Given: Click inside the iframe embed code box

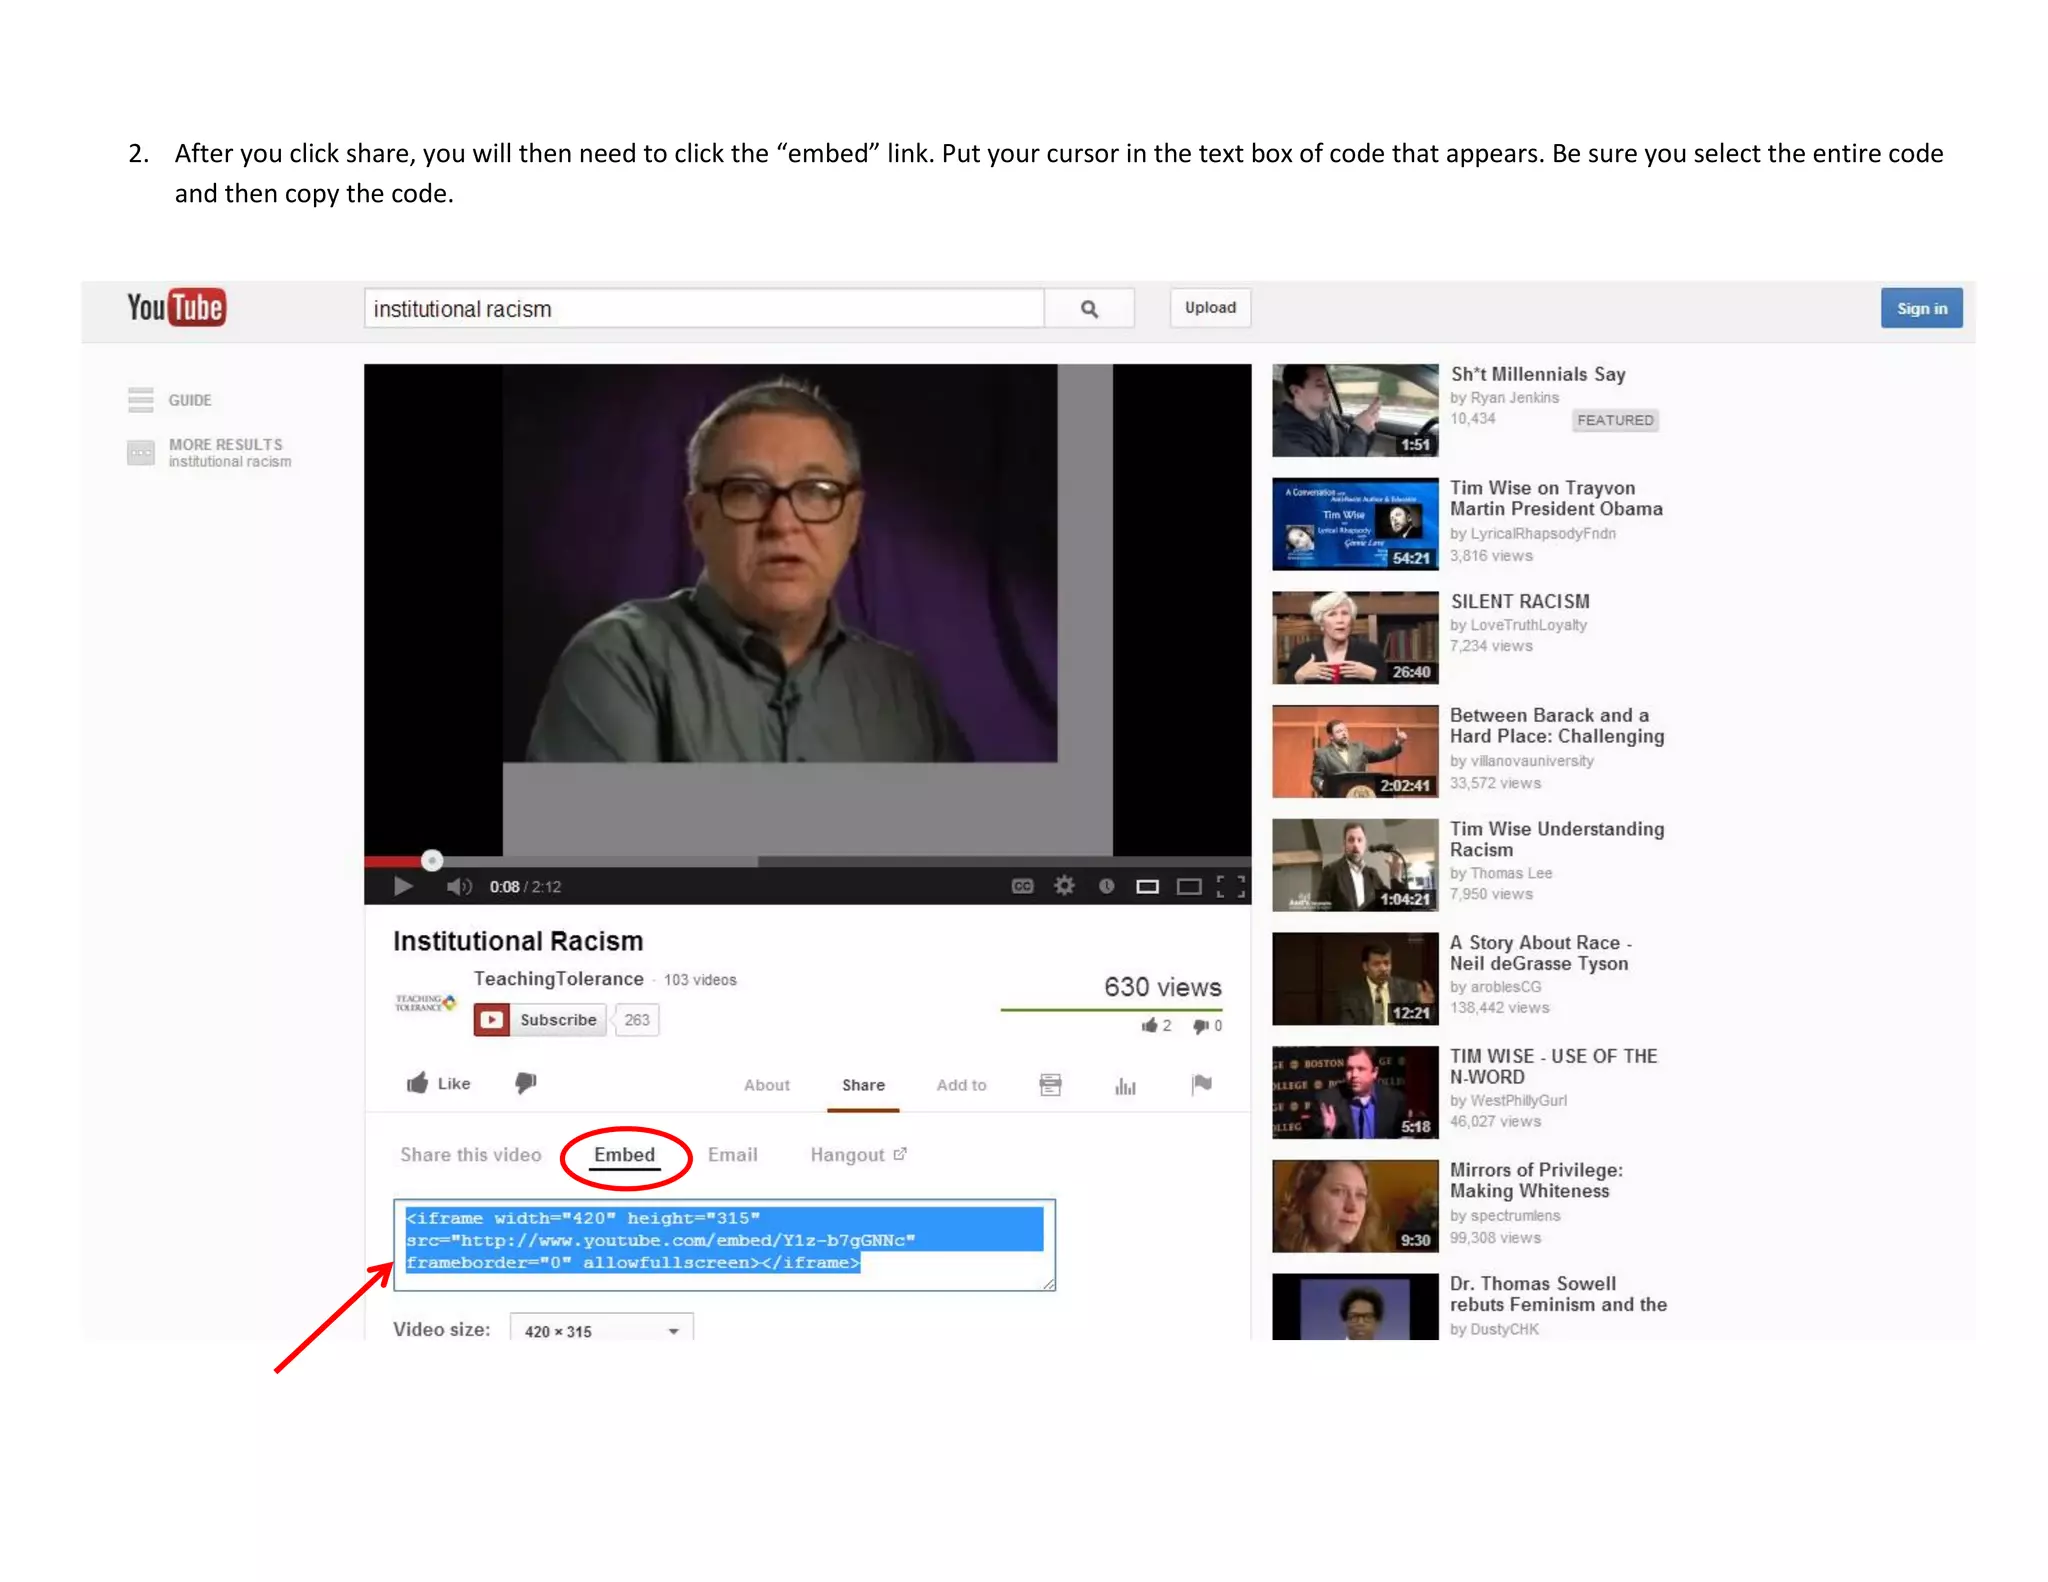Looking at the screenshot, I should click(x=725, y=1245).
